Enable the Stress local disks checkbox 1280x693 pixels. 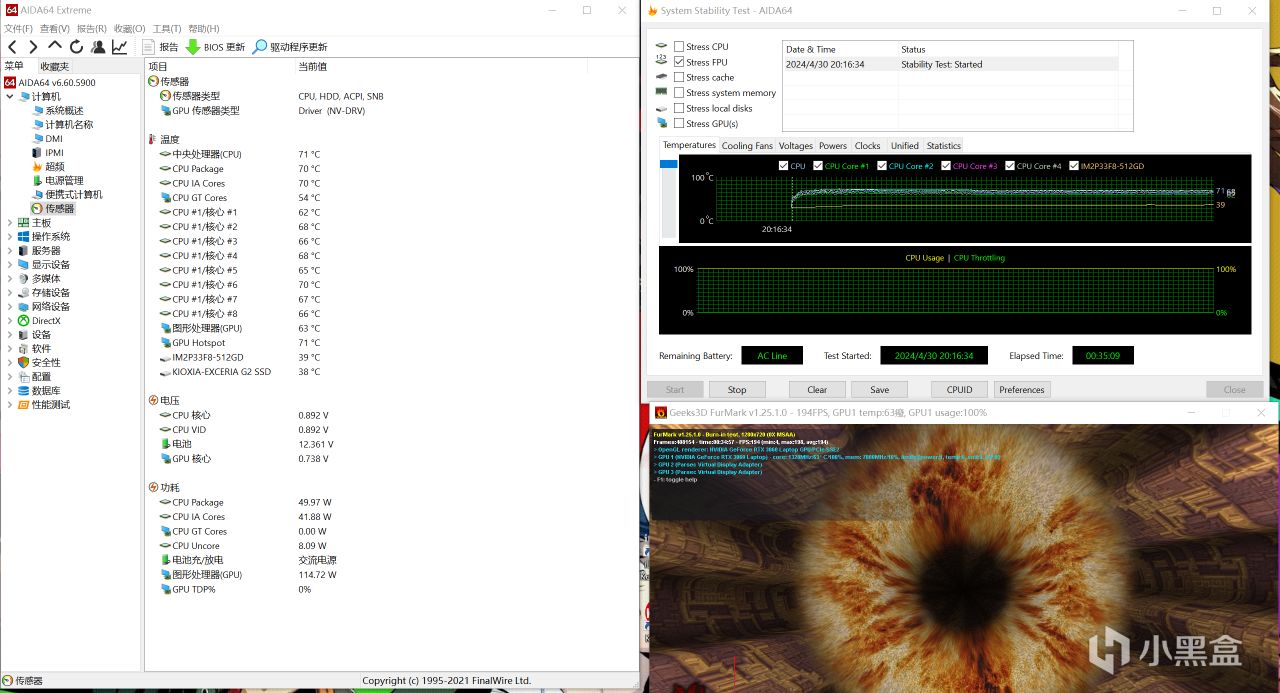[x=679, y=108]
